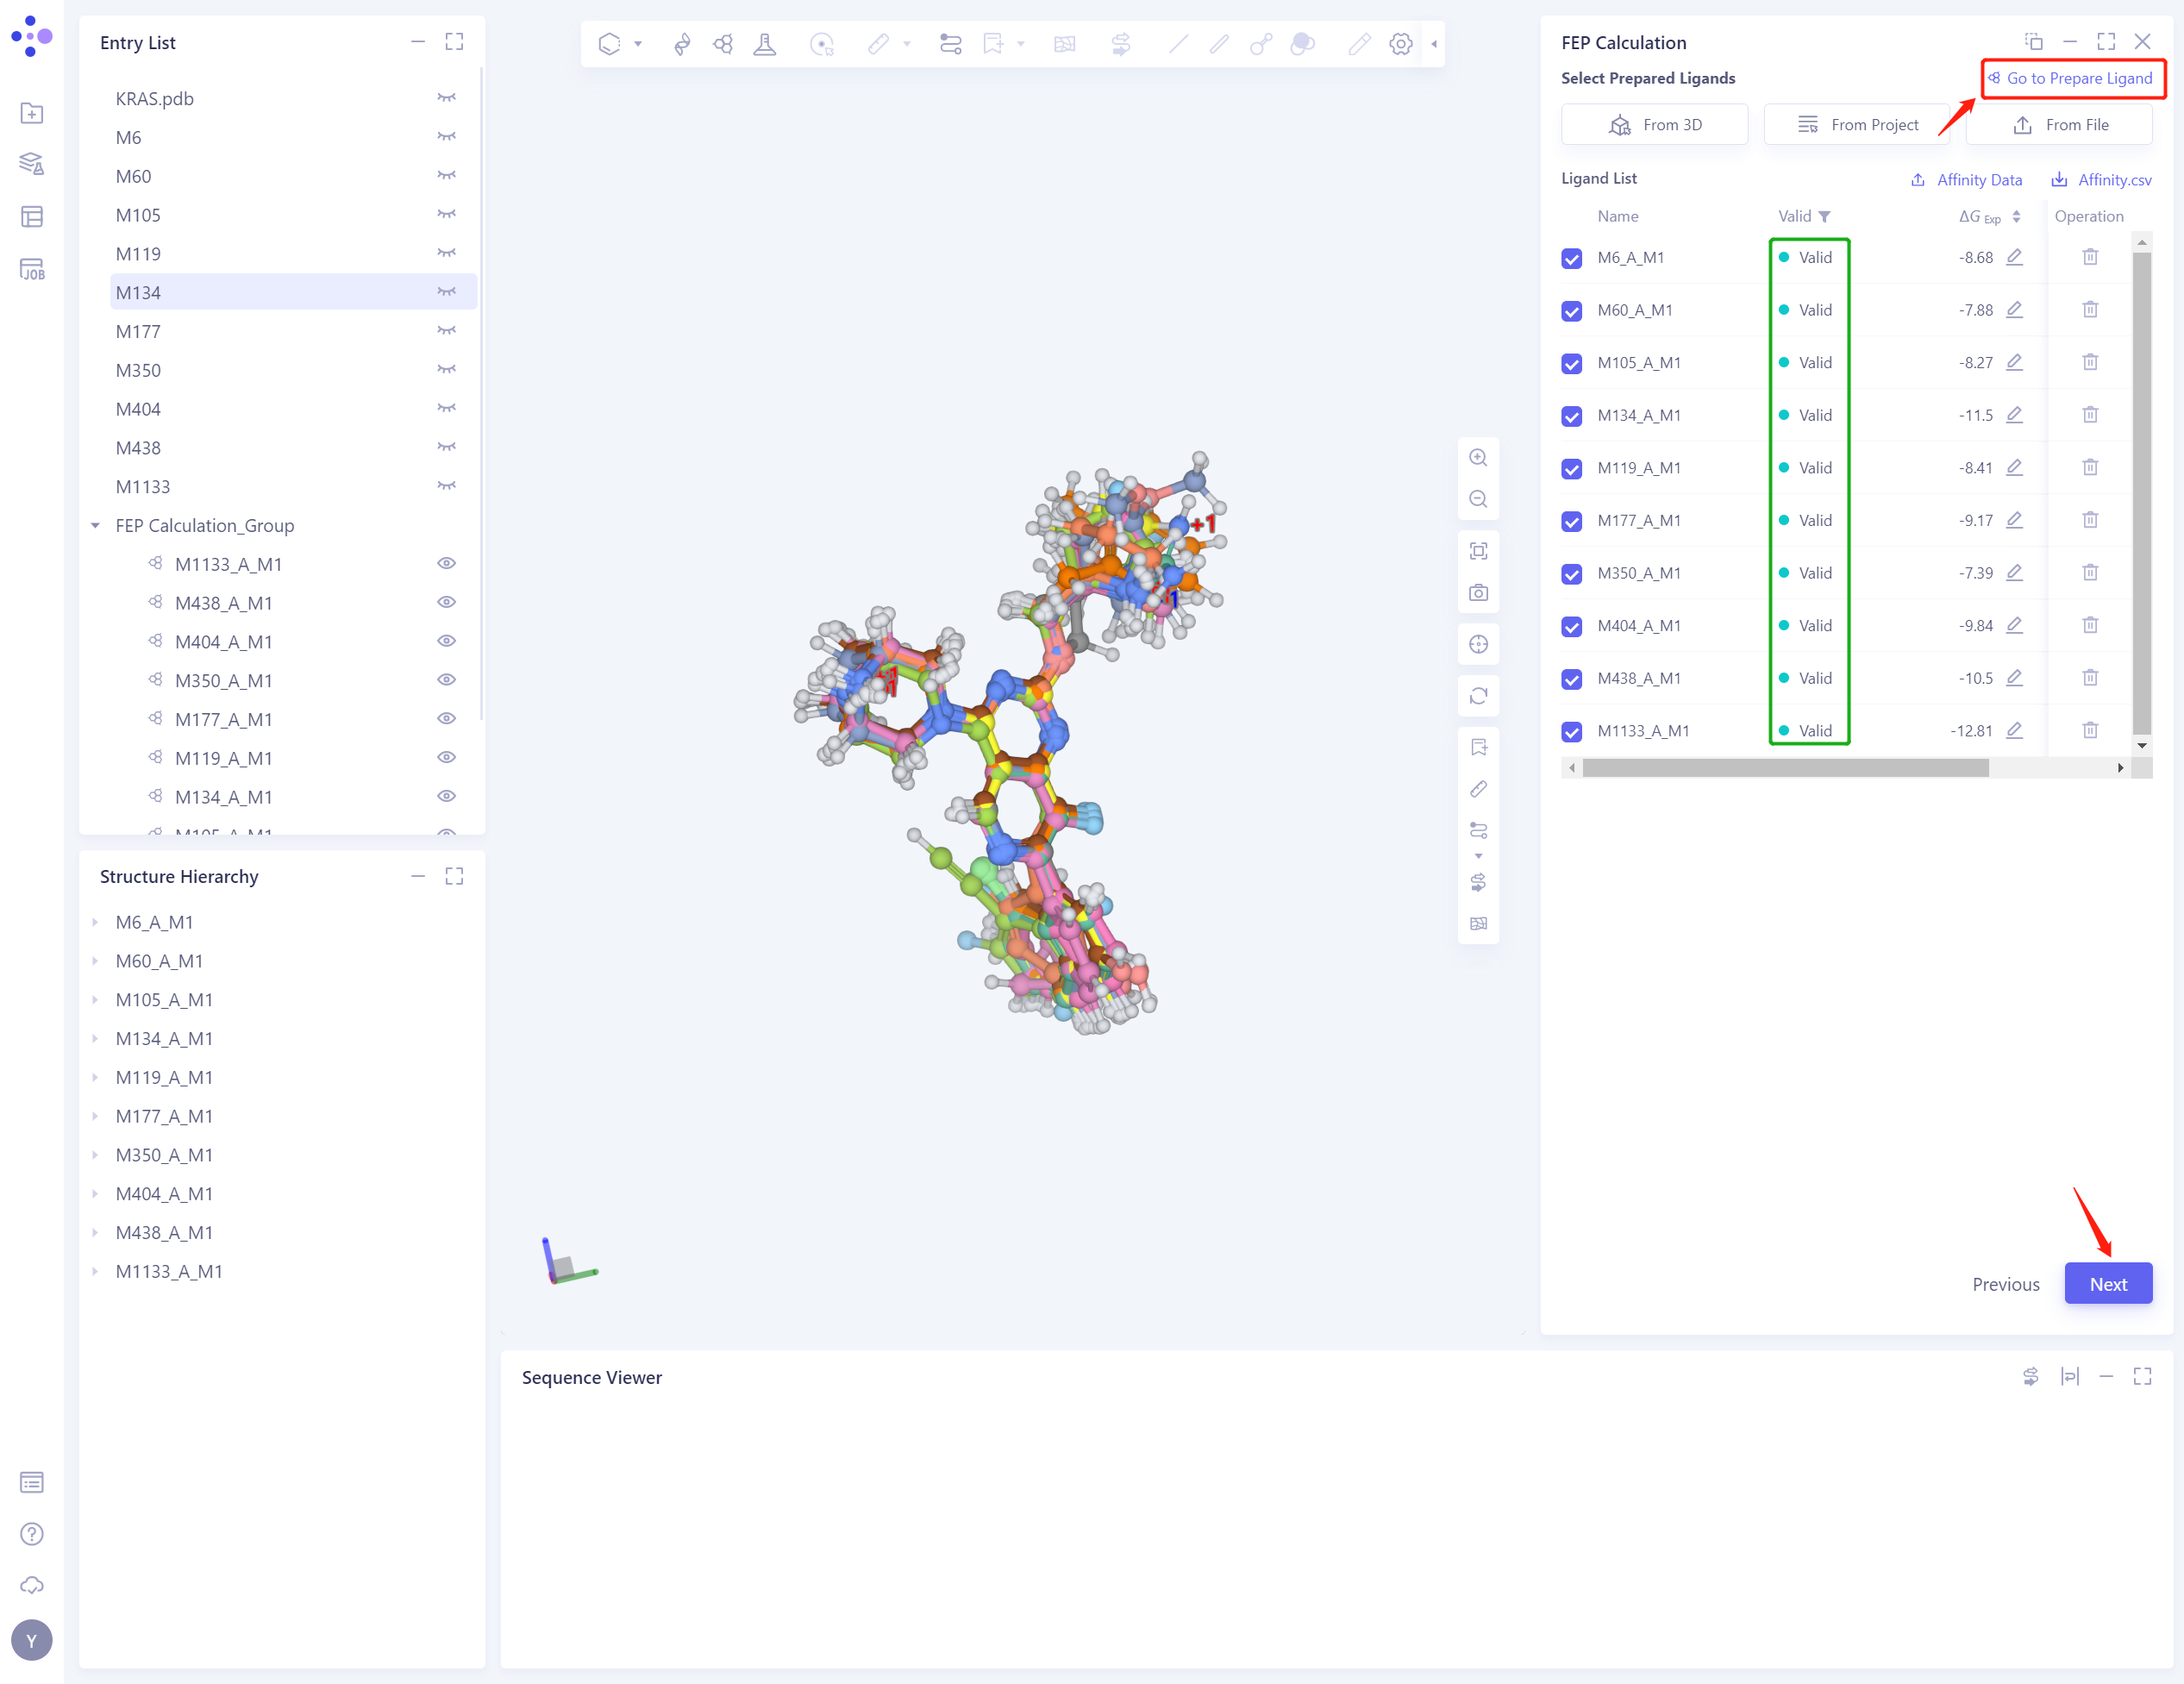The image size is (2184, 1684).
Task: Select M134 in the Entry List
Action: tap(293, 293)
